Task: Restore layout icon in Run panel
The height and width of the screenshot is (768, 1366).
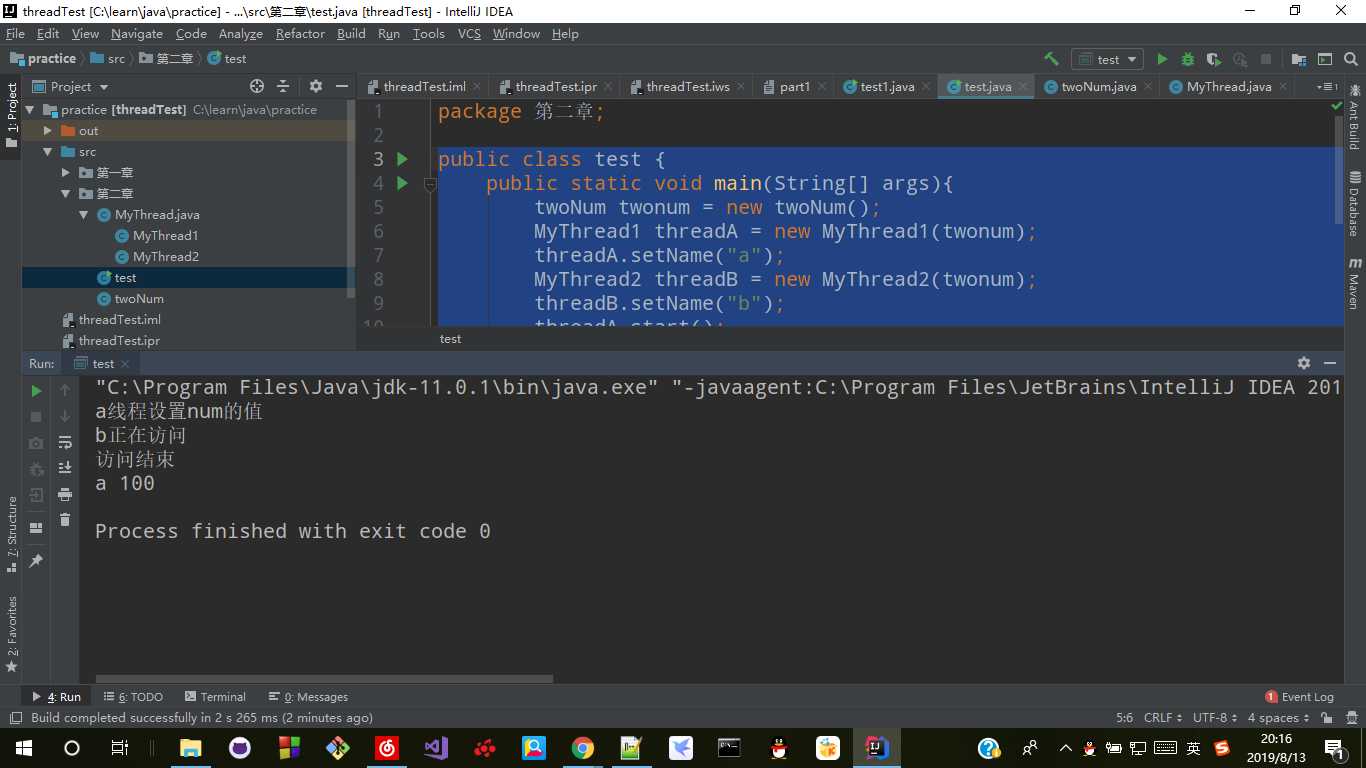Action: click(36, 528)
